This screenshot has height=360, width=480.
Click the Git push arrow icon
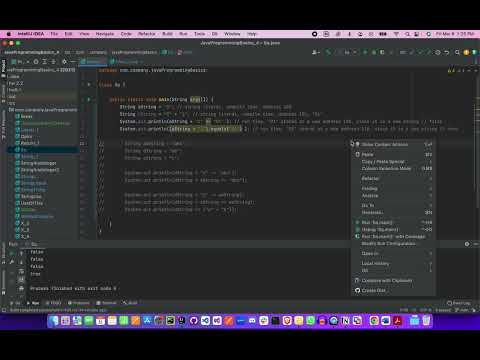[x=429, y=52]
